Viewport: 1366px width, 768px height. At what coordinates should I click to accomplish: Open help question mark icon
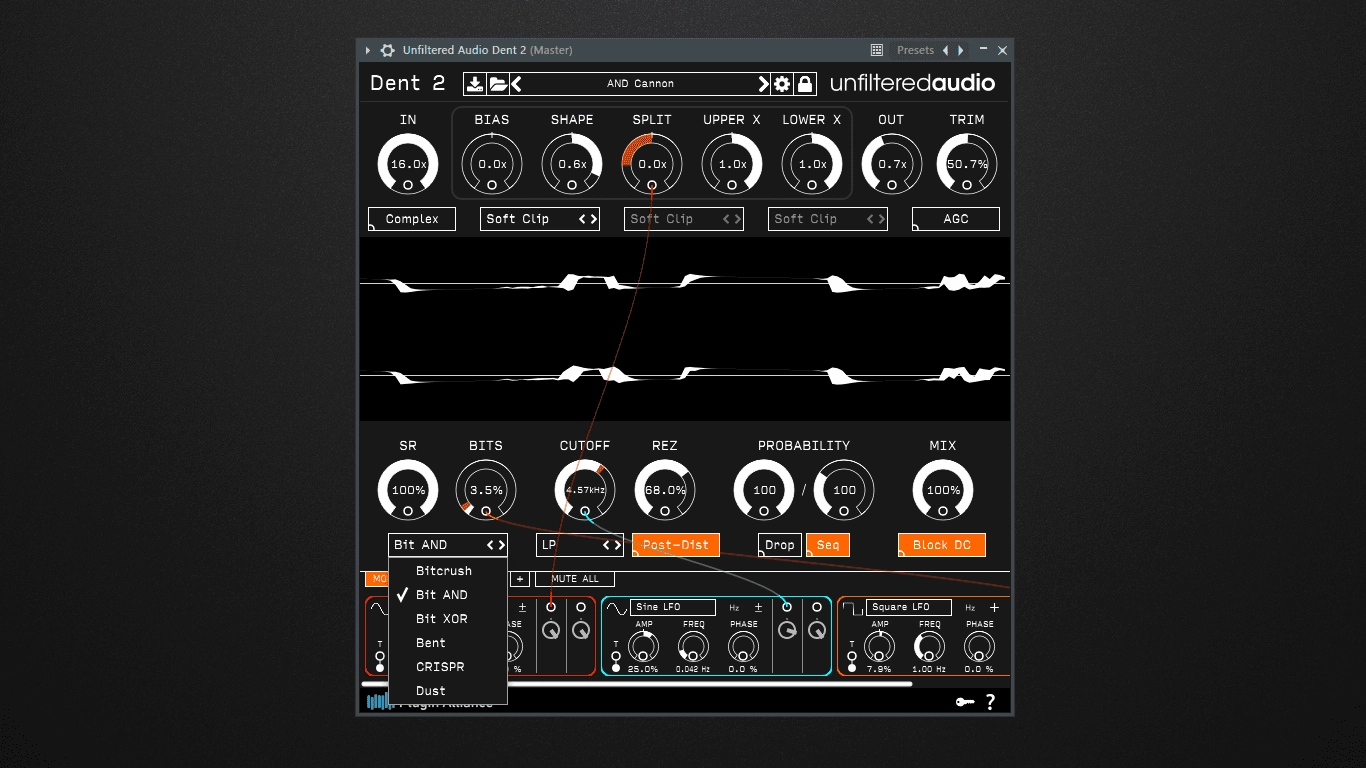[990, 702]
